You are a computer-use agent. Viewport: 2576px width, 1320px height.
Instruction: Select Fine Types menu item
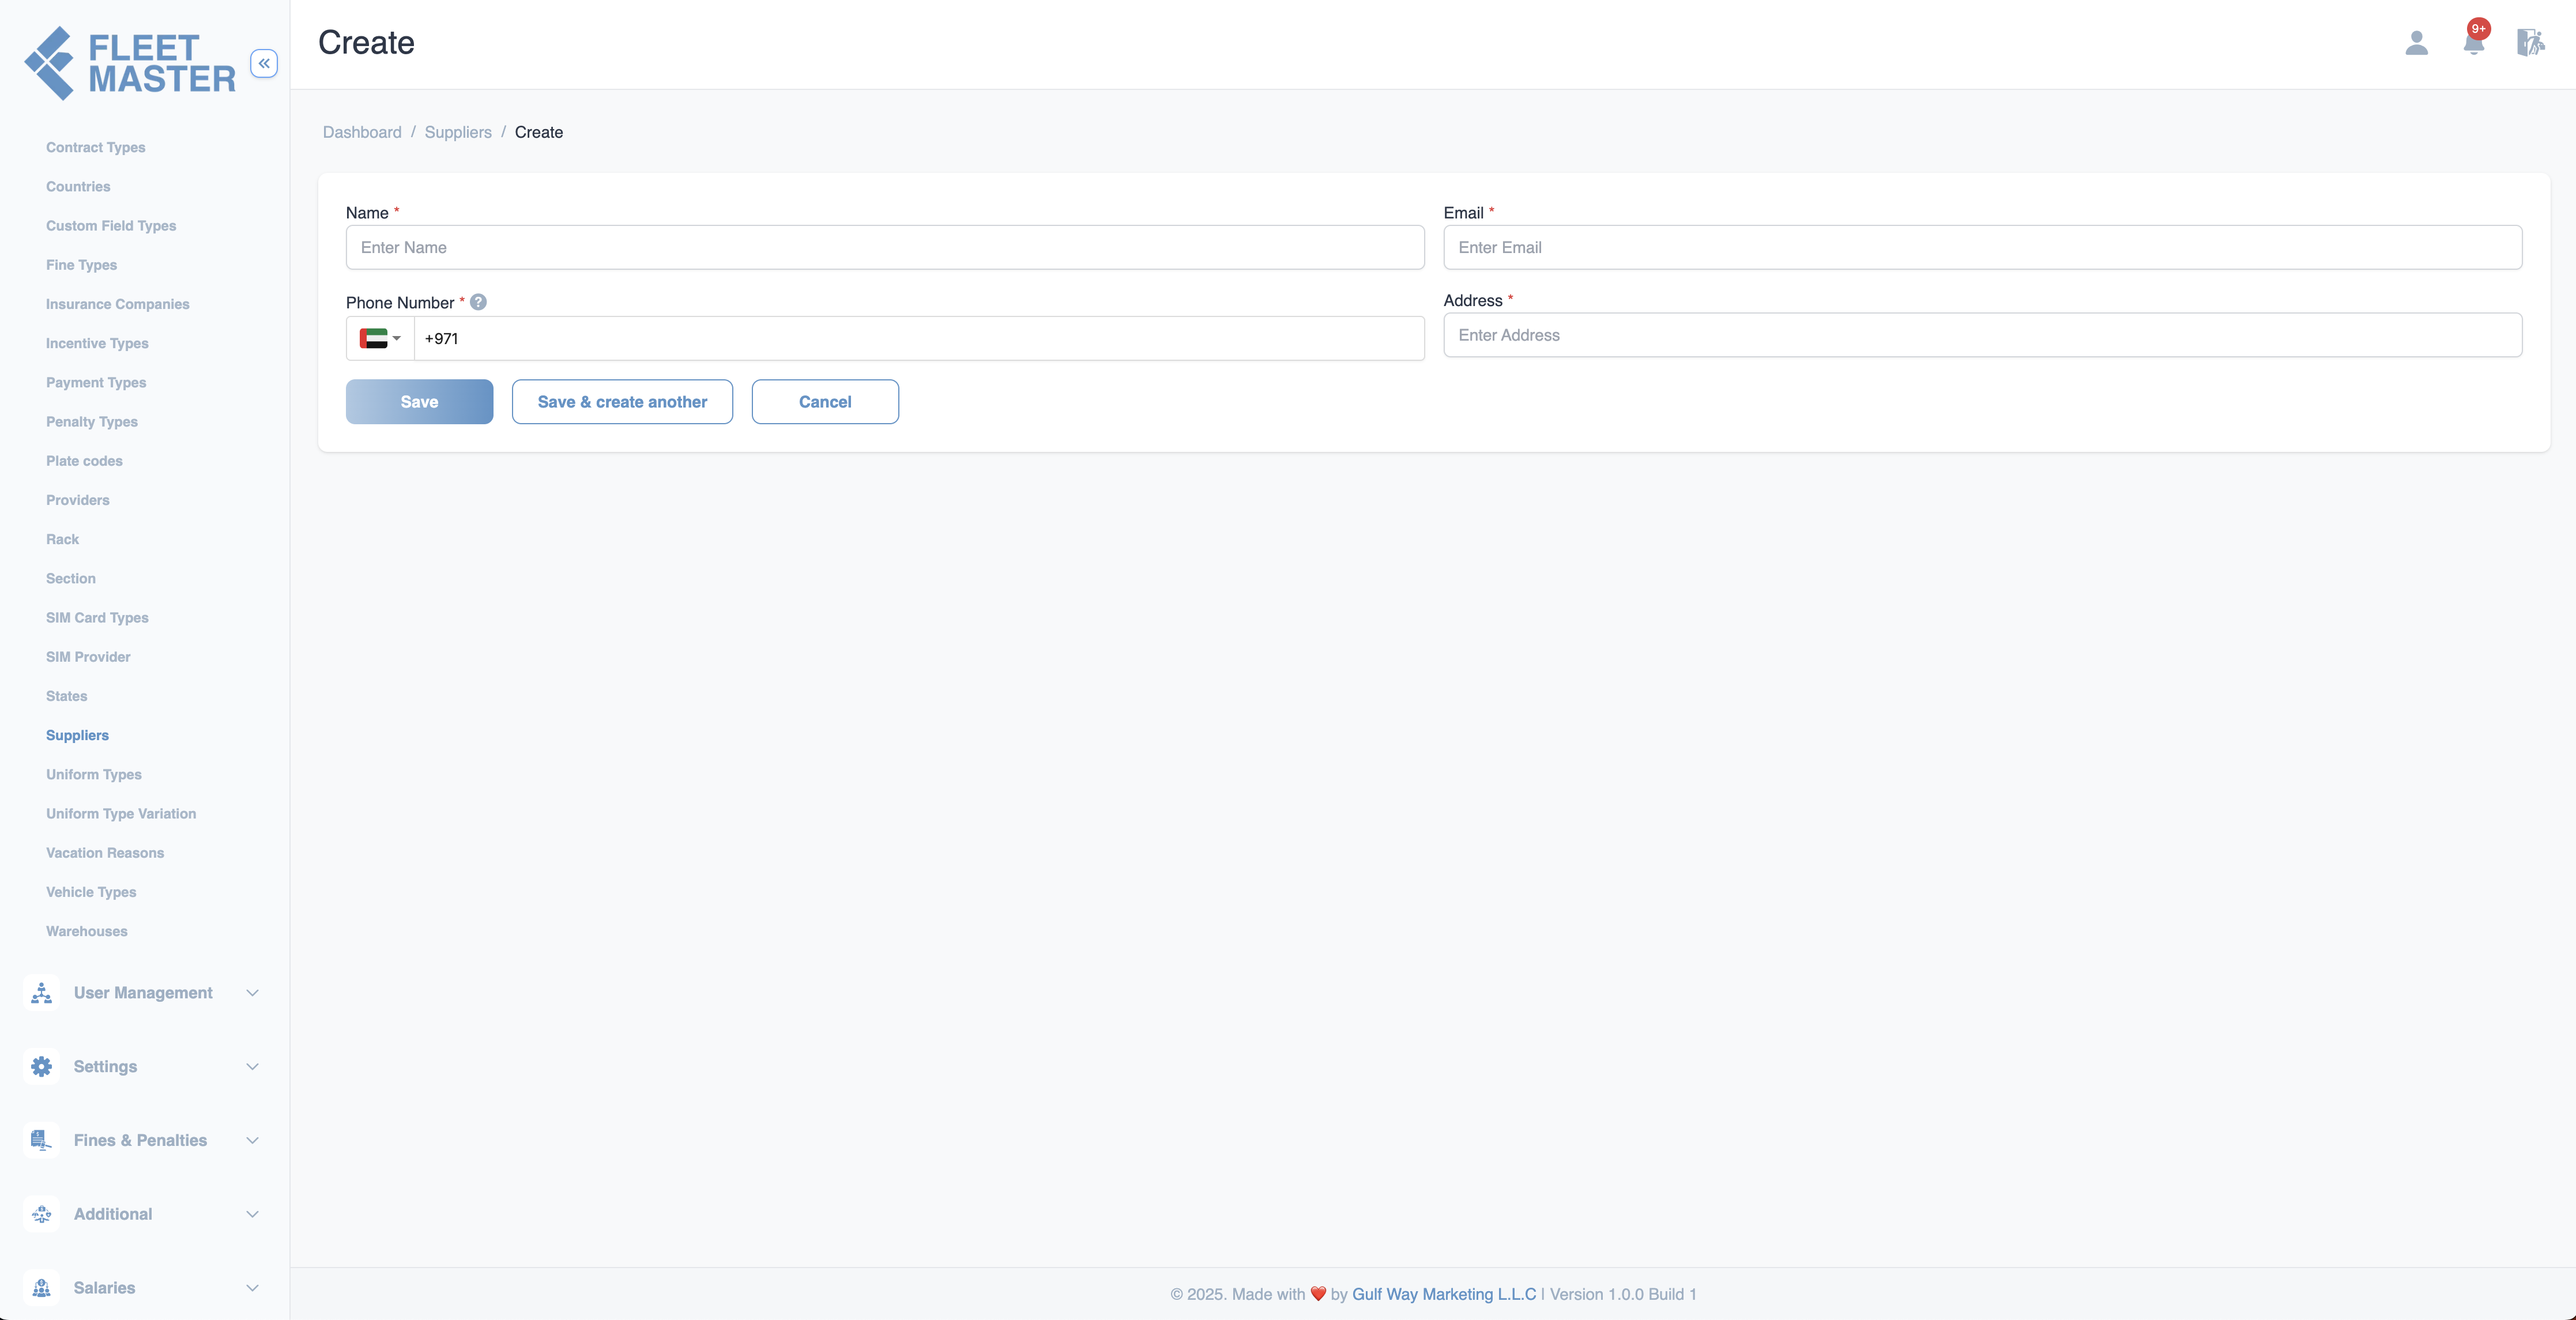[81, 264]
